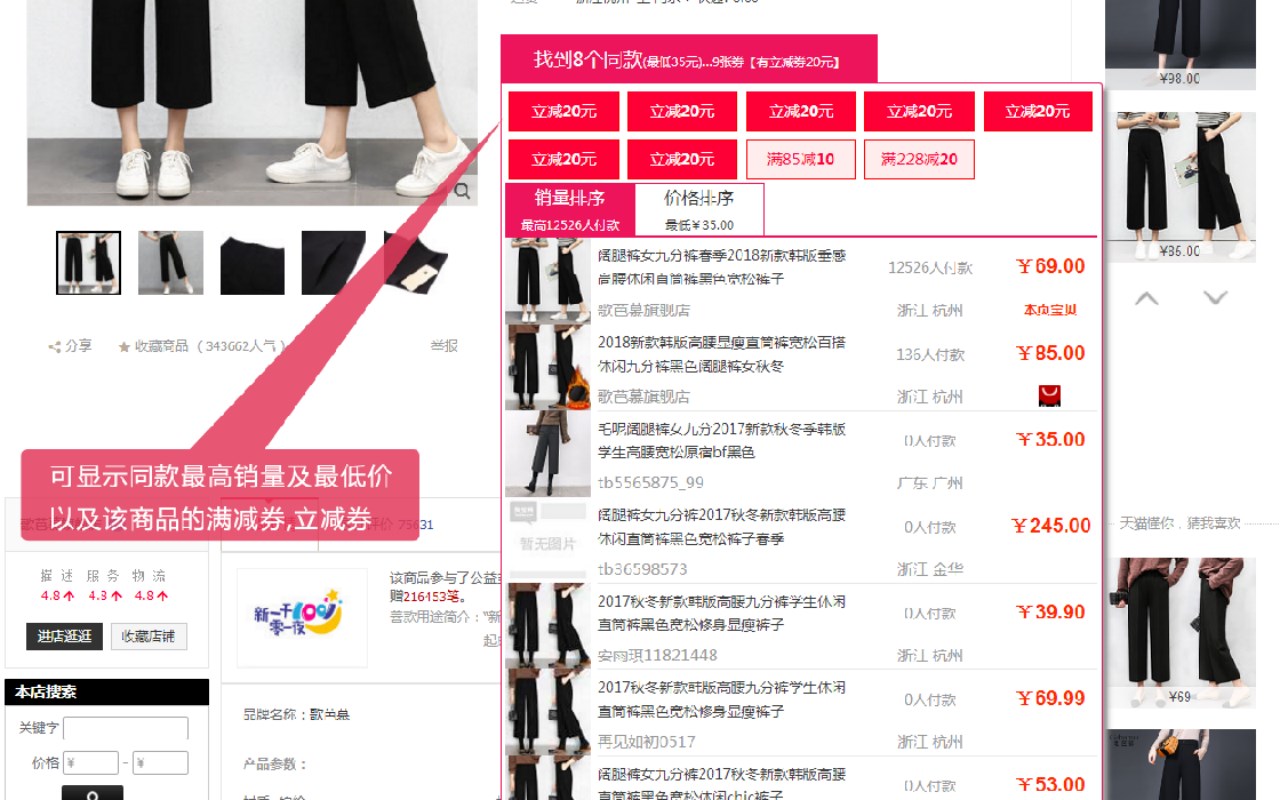Screen dimensions: 1280x800
Task: Click the 进店逛逛 button
Action: [64, 637]
